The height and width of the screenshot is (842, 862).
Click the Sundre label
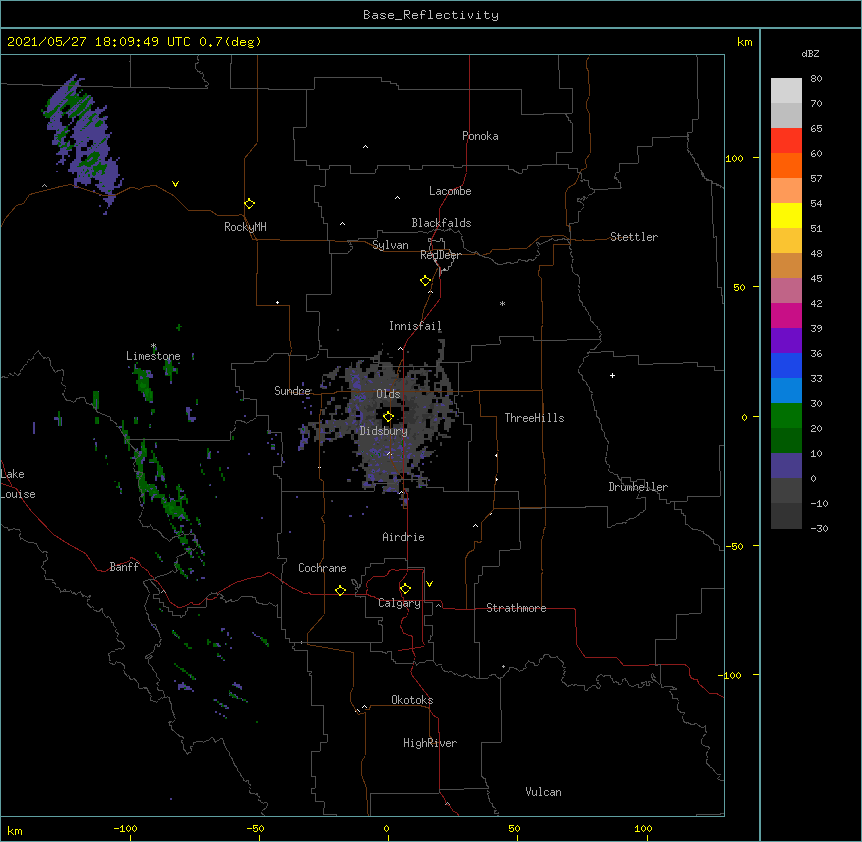pyautogui.click(x=292, y=391)
